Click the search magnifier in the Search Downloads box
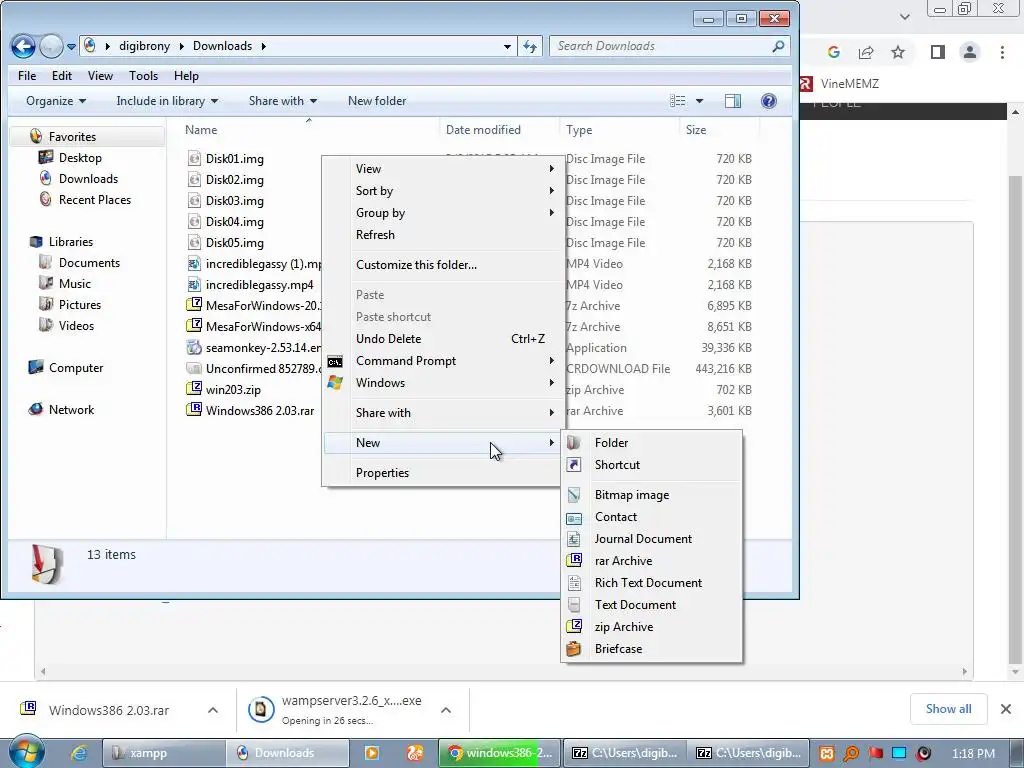This screenshot has width=1024, height=768. 778,46
